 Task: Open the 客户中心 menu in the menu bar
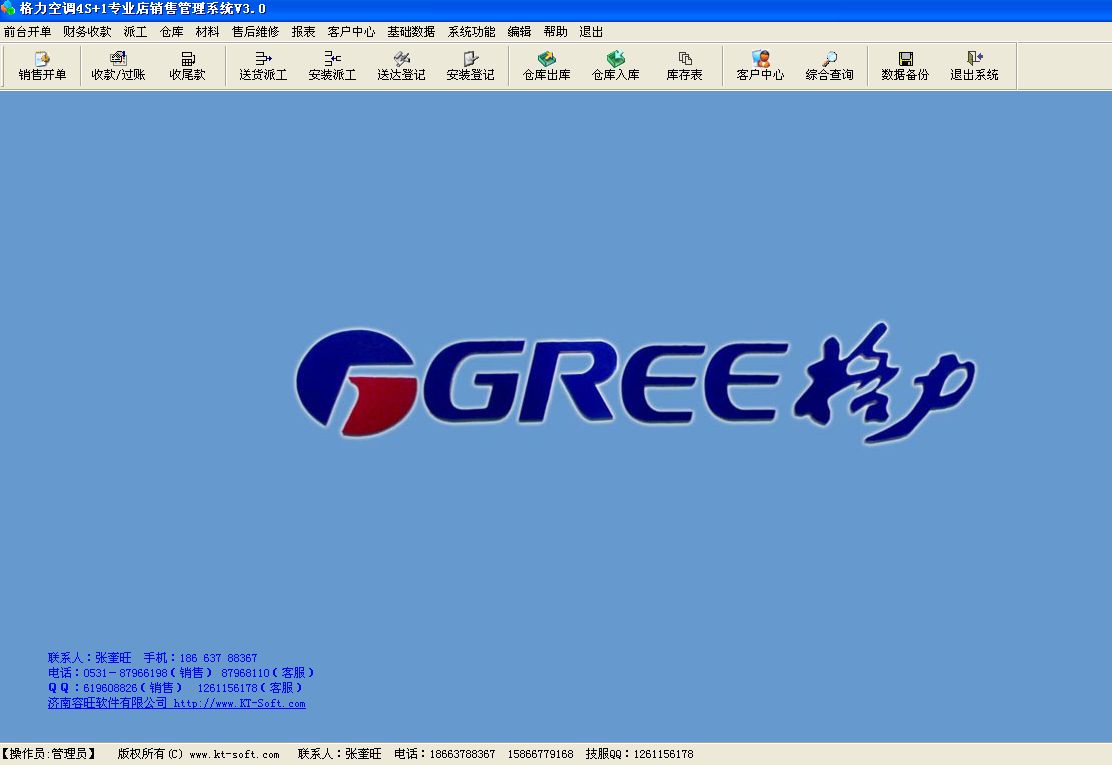(x=351, y=32)
